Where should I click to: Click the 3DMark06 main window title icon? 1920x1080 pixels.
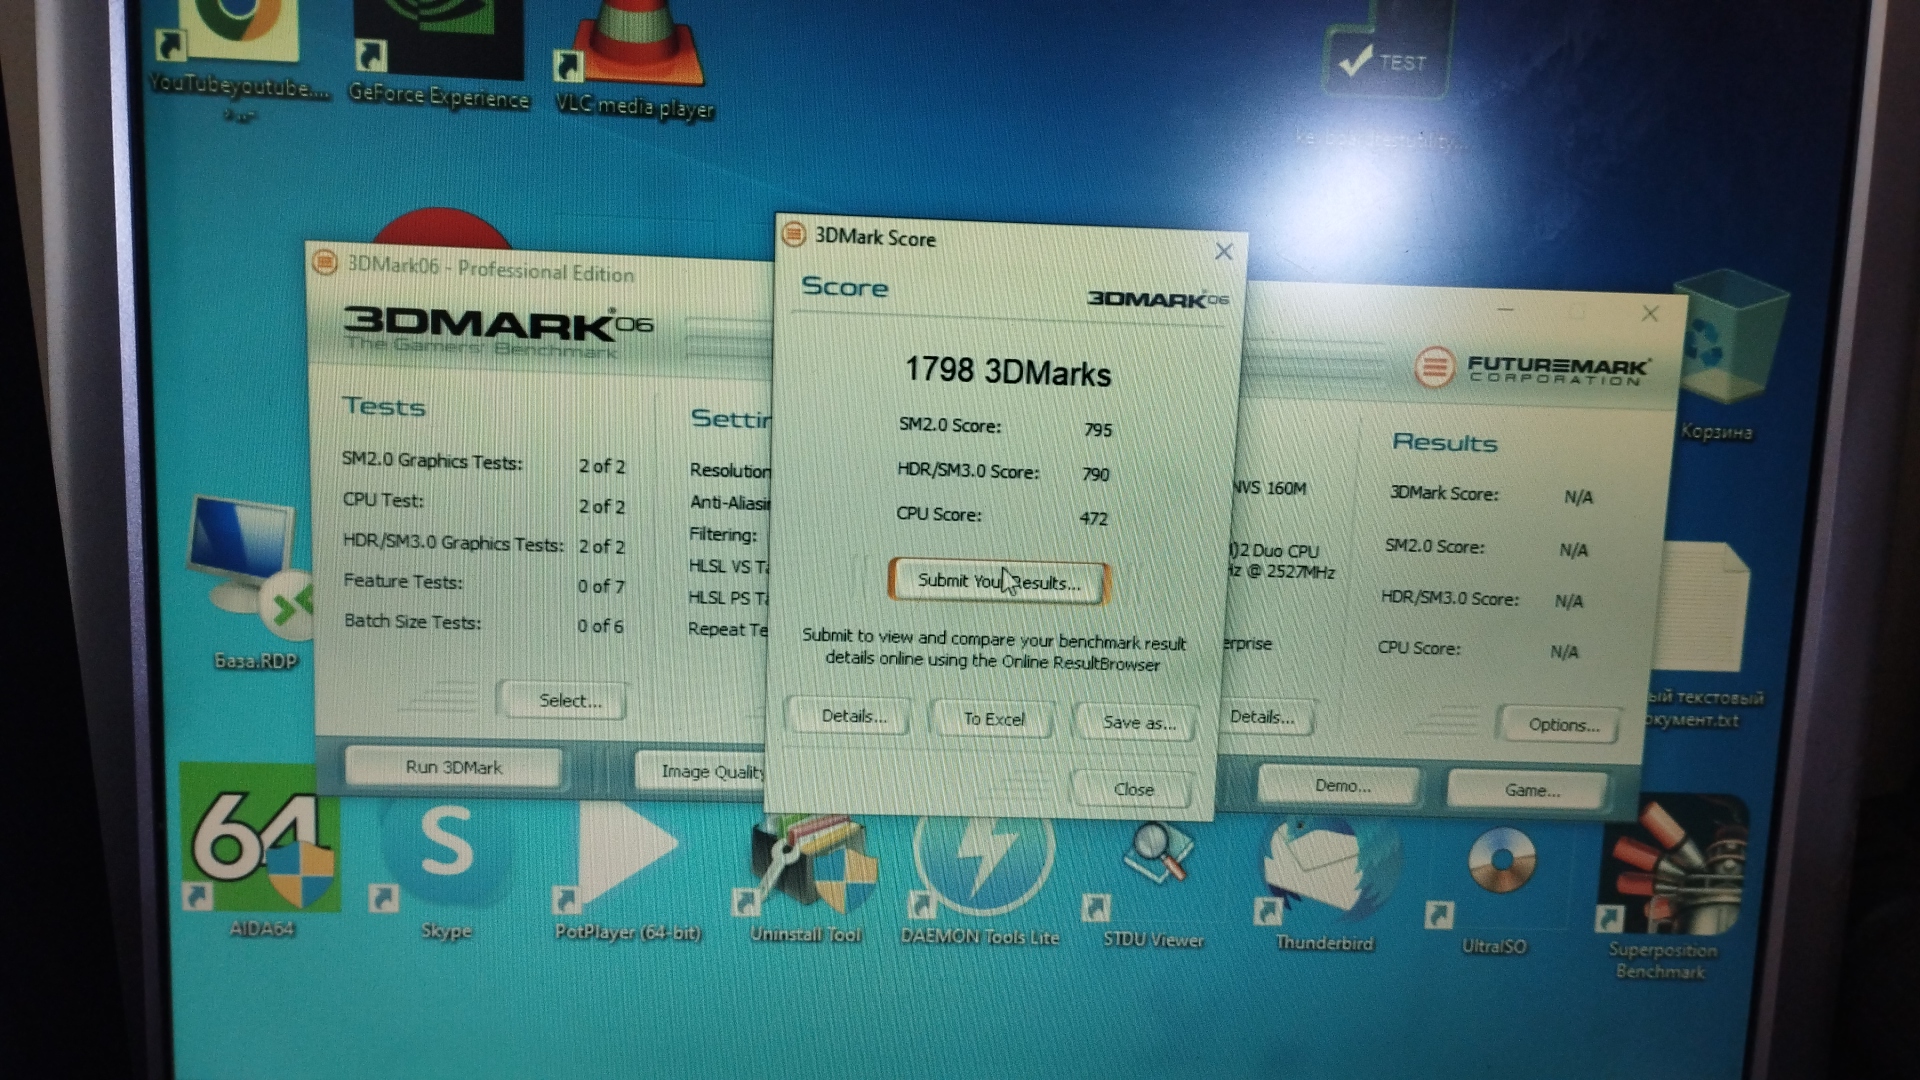point(325,263)
